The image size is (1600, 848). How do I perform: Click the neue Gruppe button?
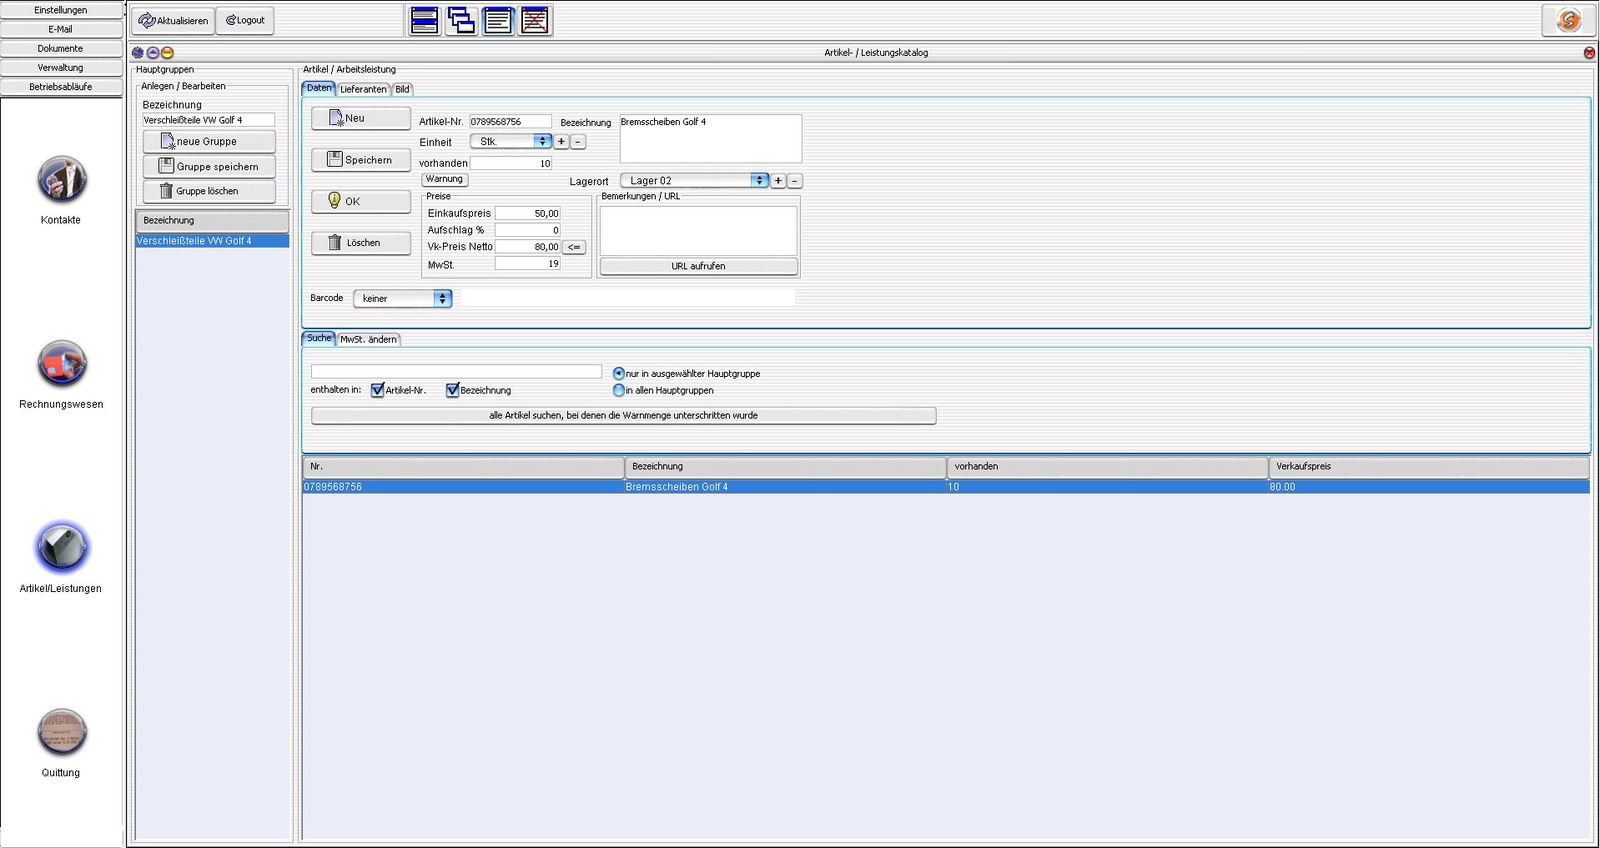(209, 142)
